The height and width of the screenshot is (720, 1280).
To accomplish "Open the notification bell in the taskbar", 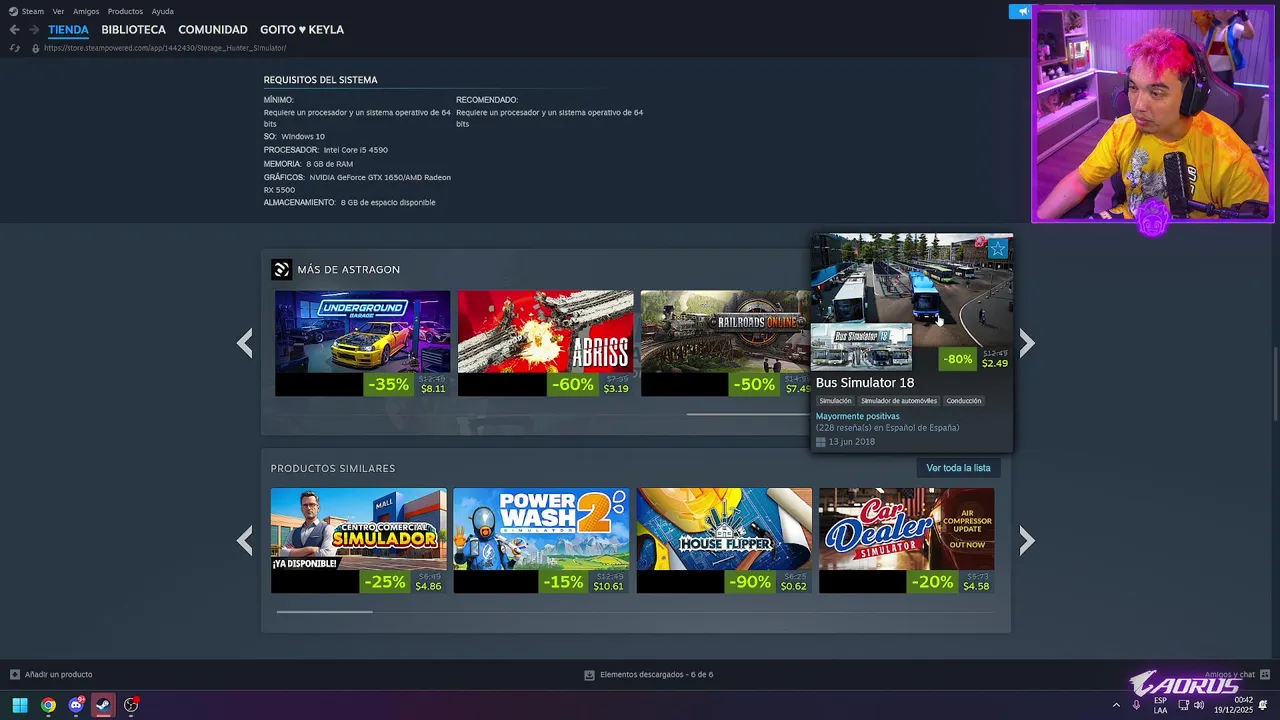I will tap(1263, 705).
